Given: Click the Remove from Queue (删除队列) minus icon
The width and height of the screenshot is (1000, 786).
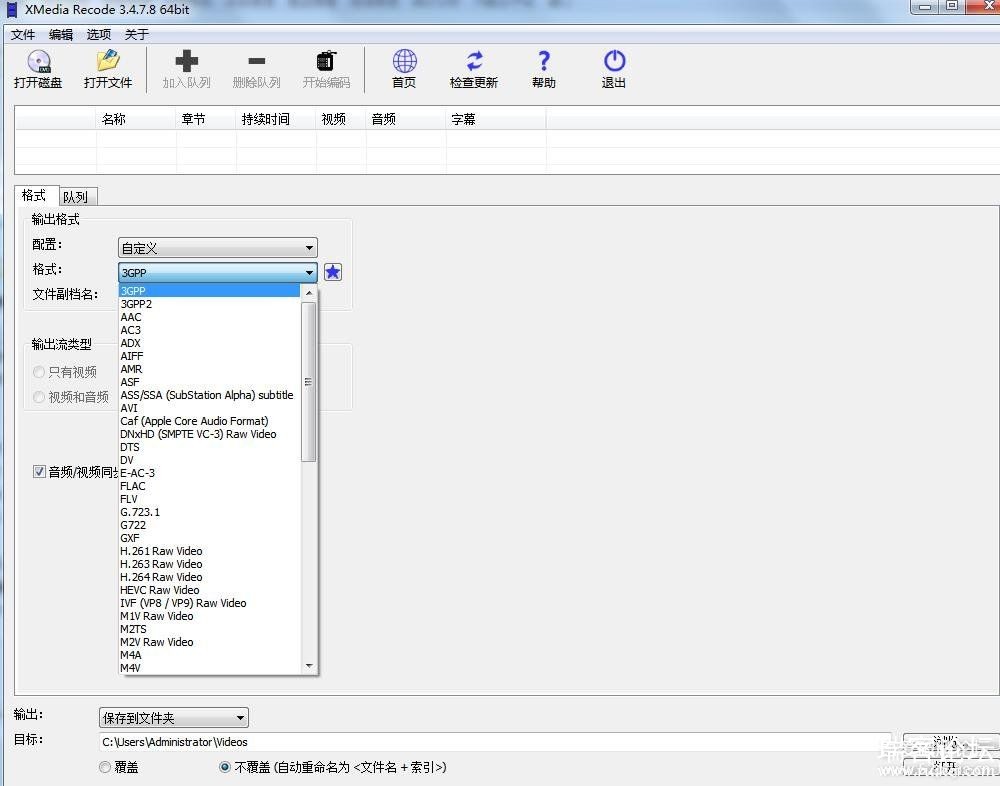Looking at the screenshot, I should 256,61.
